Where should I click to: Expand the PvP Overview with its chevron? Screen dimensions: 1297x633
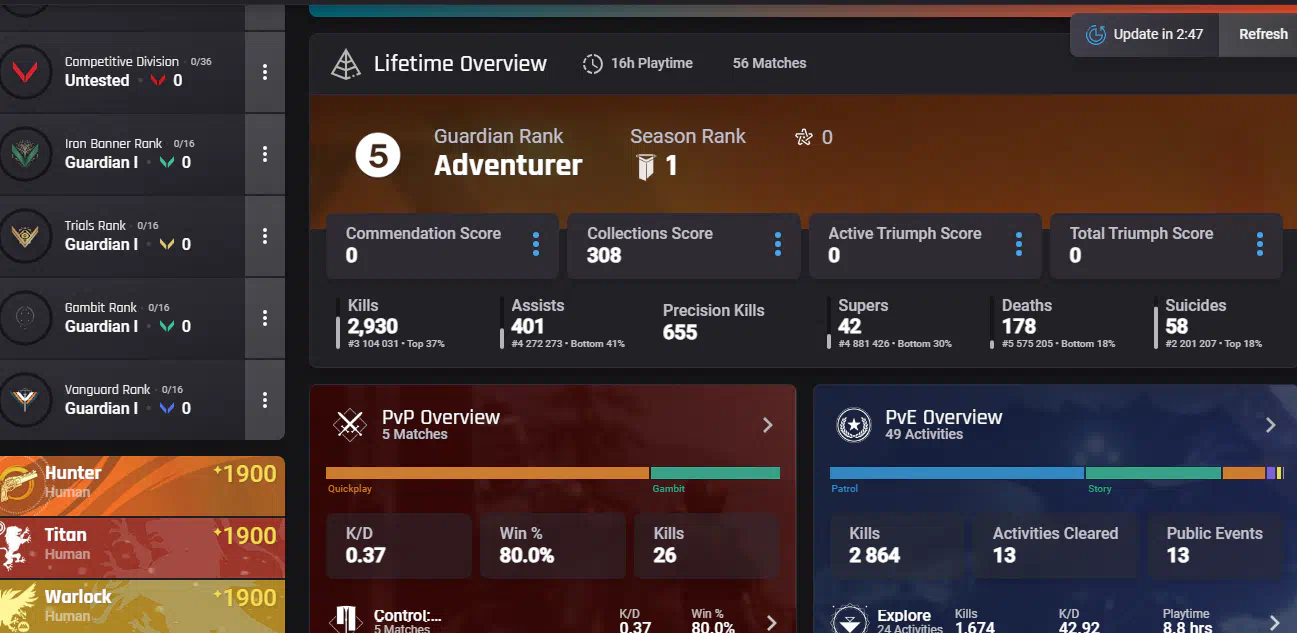coord(768,425)
